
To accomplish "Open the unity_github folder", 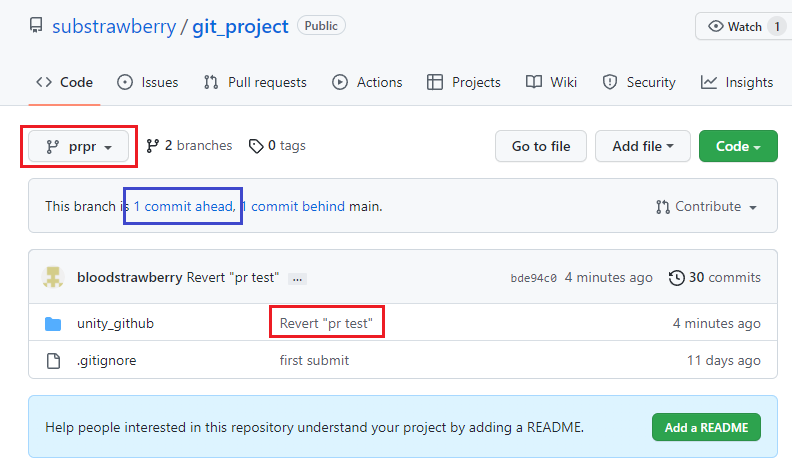I will (x=115, y=323).
